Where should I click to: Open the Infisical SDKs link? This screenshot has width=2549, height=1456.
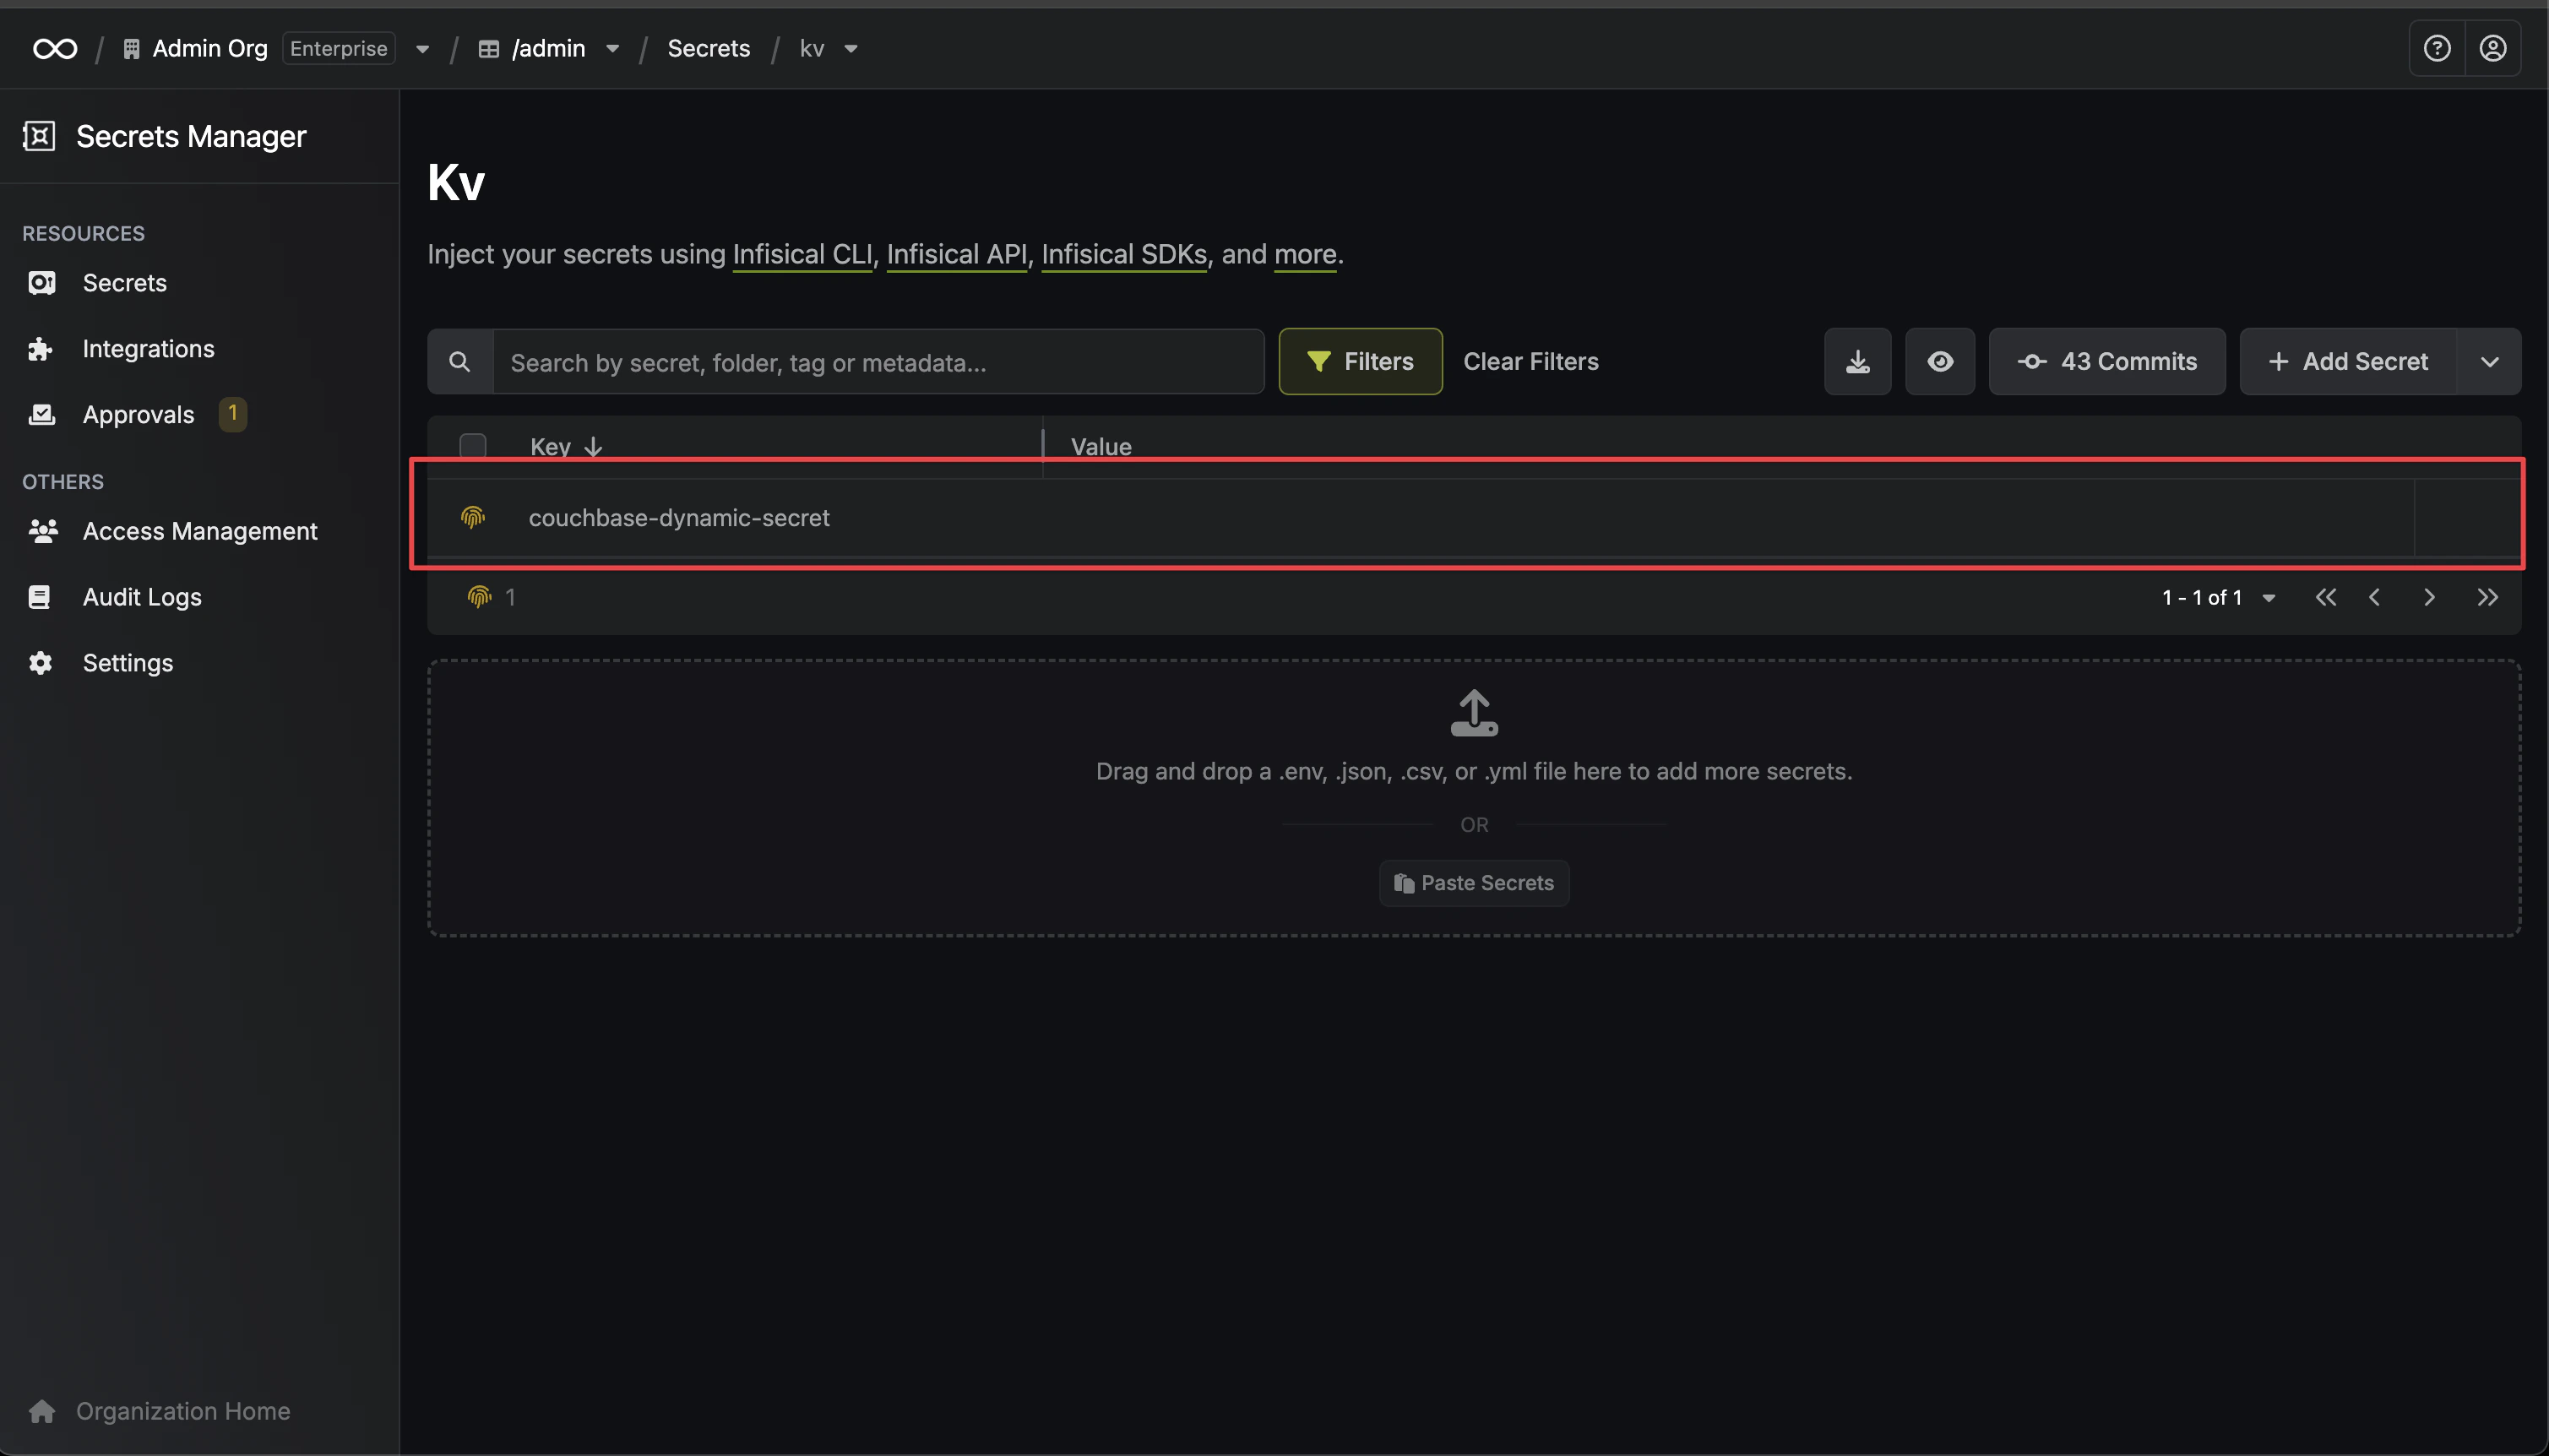pos(1124,255)
